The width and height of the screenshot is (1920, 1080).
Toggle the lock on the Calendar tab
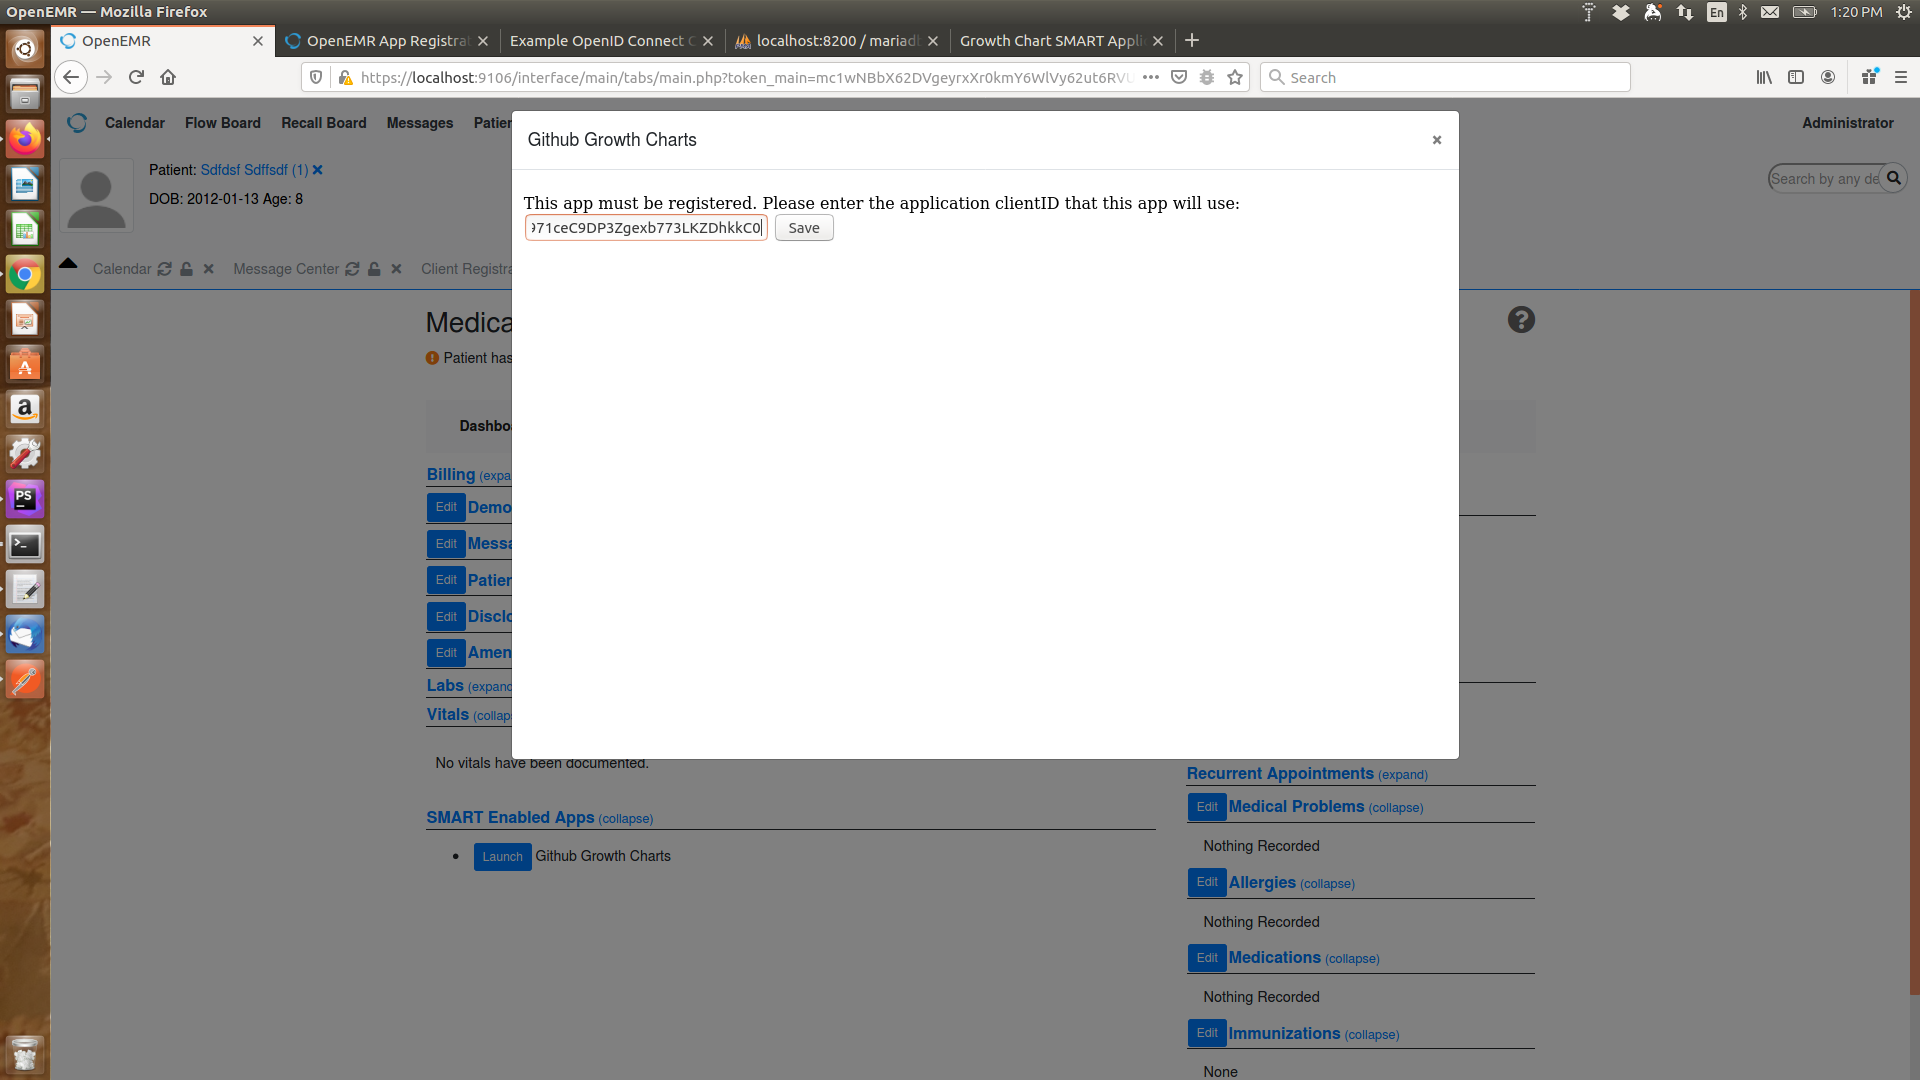[x=186, y=268]
